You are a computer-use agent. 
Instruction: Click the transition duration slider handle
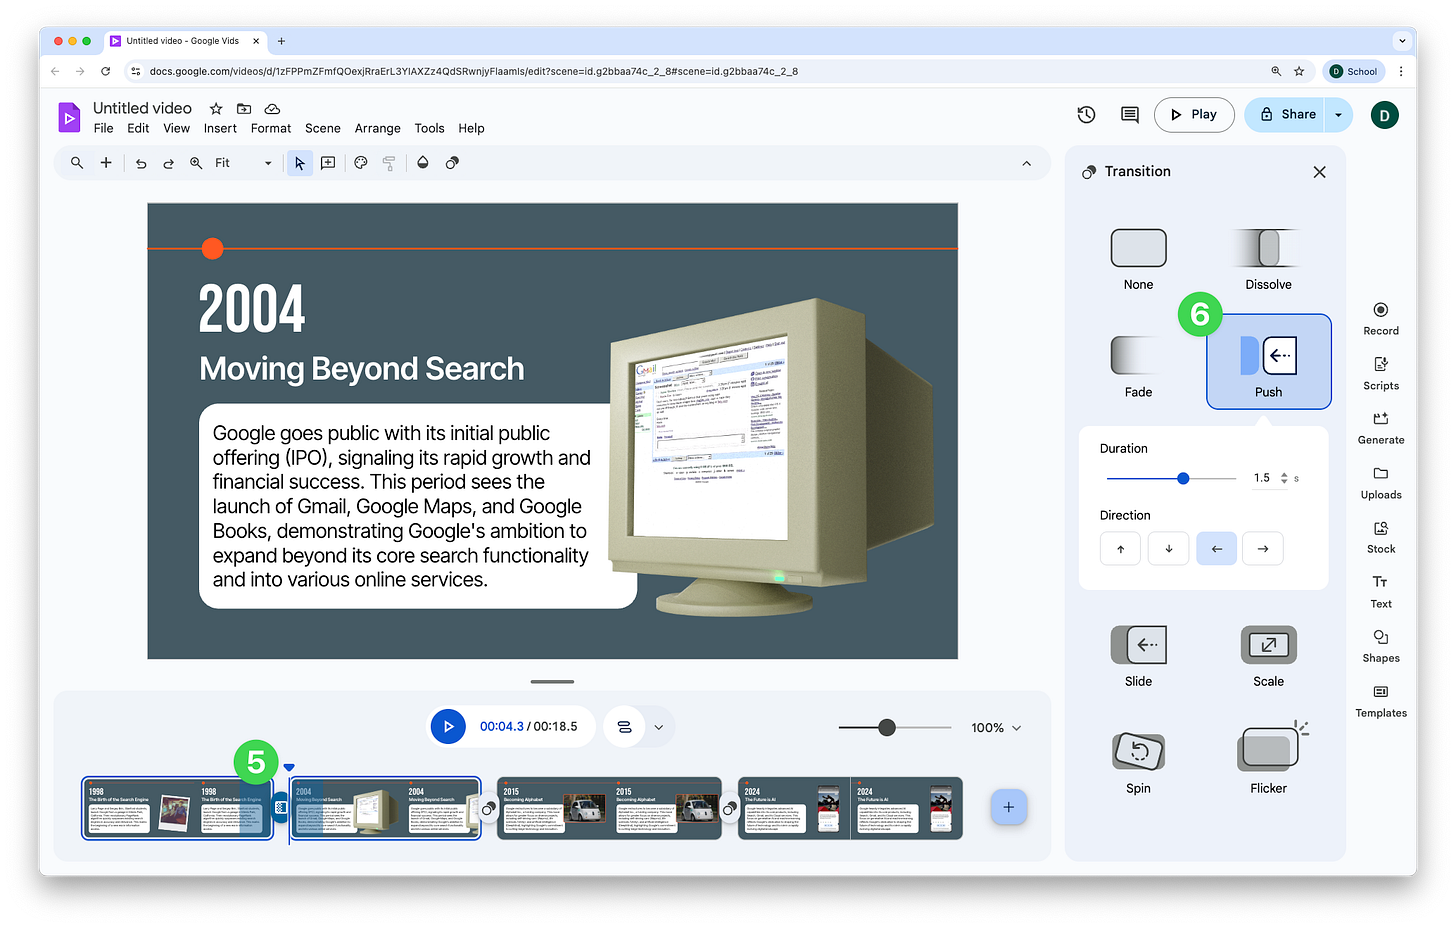pos(1183,478)
